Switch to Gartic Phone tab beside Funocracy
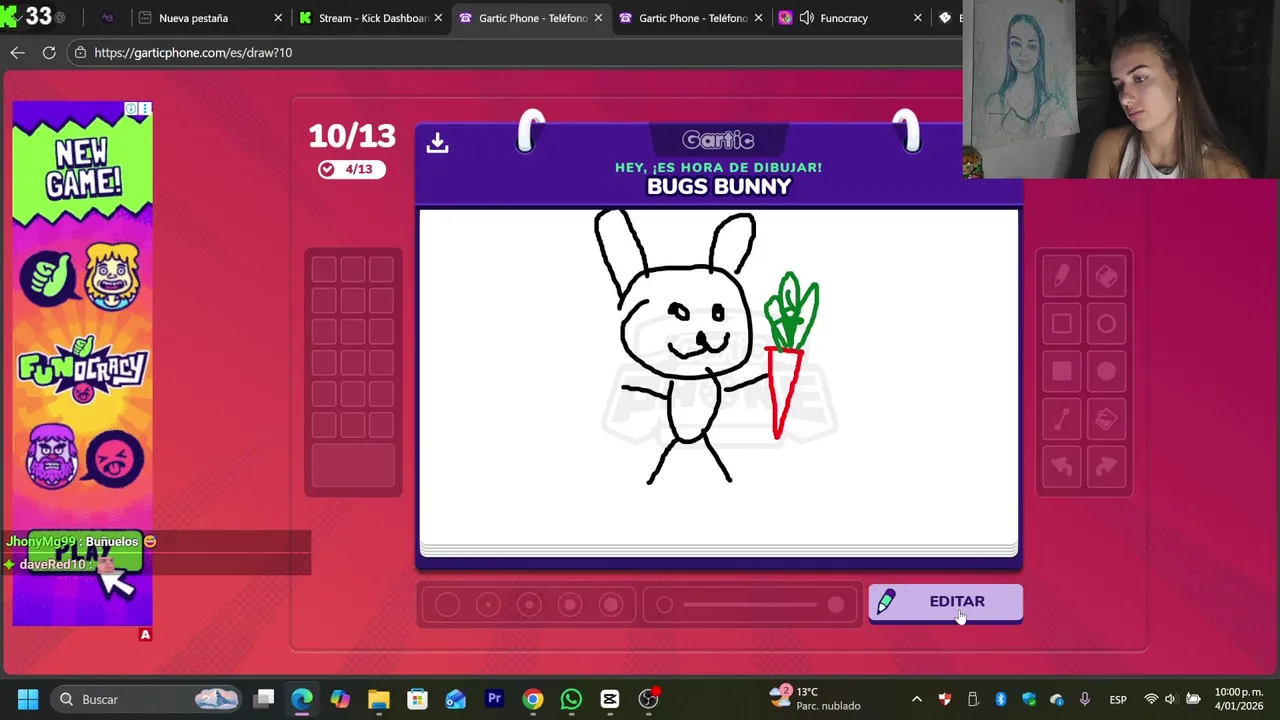 692,18
